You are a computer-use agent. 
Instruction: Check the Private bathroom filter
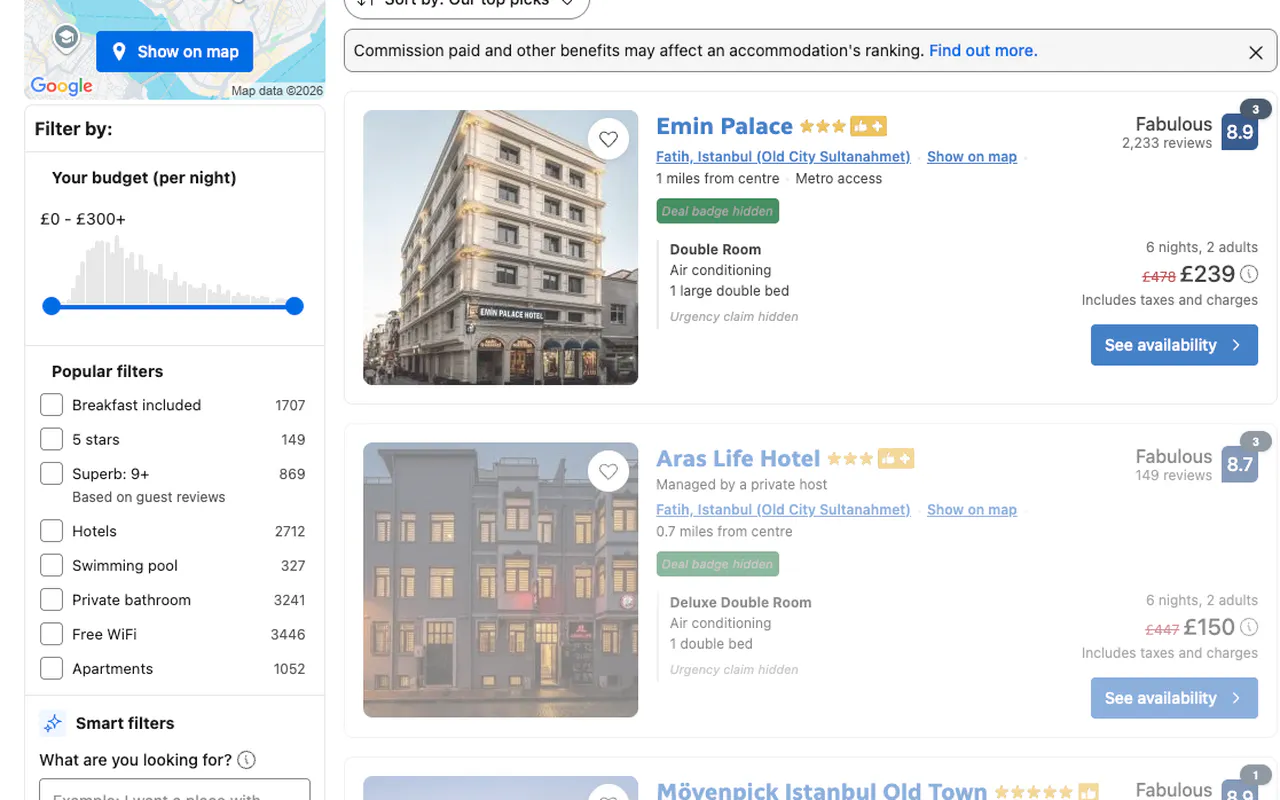click(x=51, y=600)
